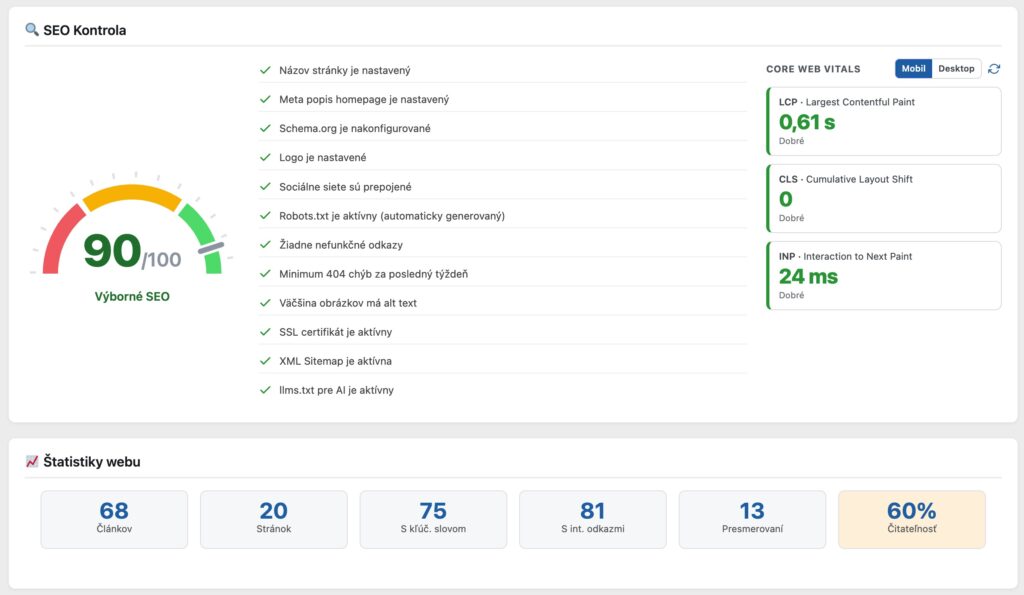Click checkmark beside llms.txt pre AI
Screen dimensions: 1024x595
265,390
